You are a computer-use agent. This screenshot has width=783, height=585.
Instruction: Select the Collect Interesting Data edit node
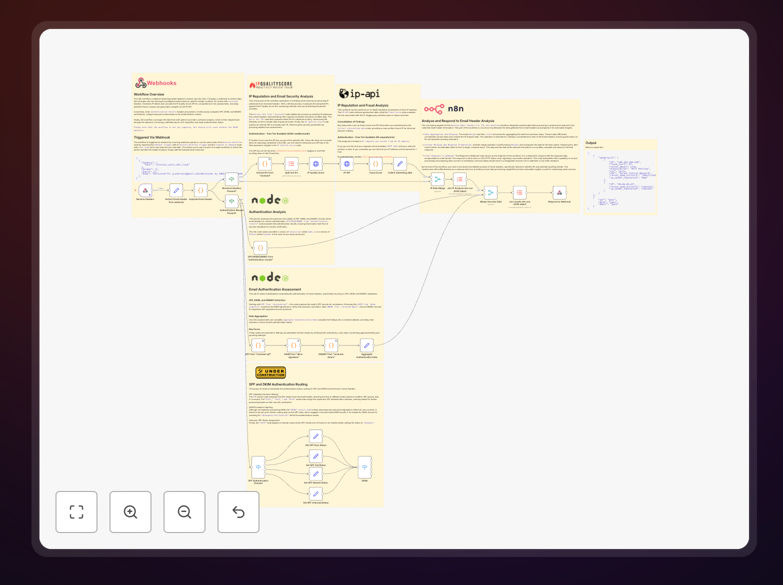click(400, 164)
